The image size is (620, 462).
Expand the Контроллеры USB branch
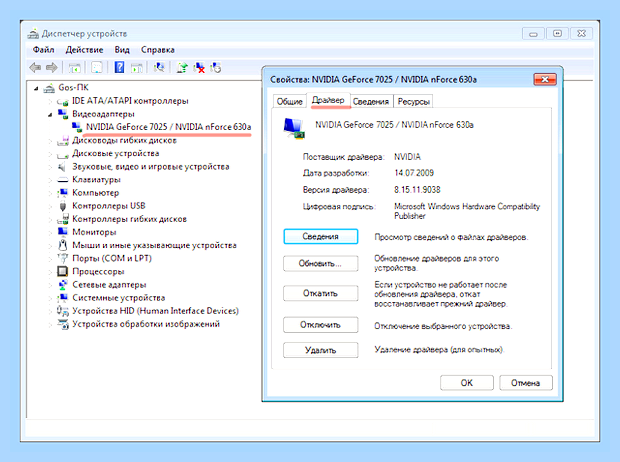(50, 206)
